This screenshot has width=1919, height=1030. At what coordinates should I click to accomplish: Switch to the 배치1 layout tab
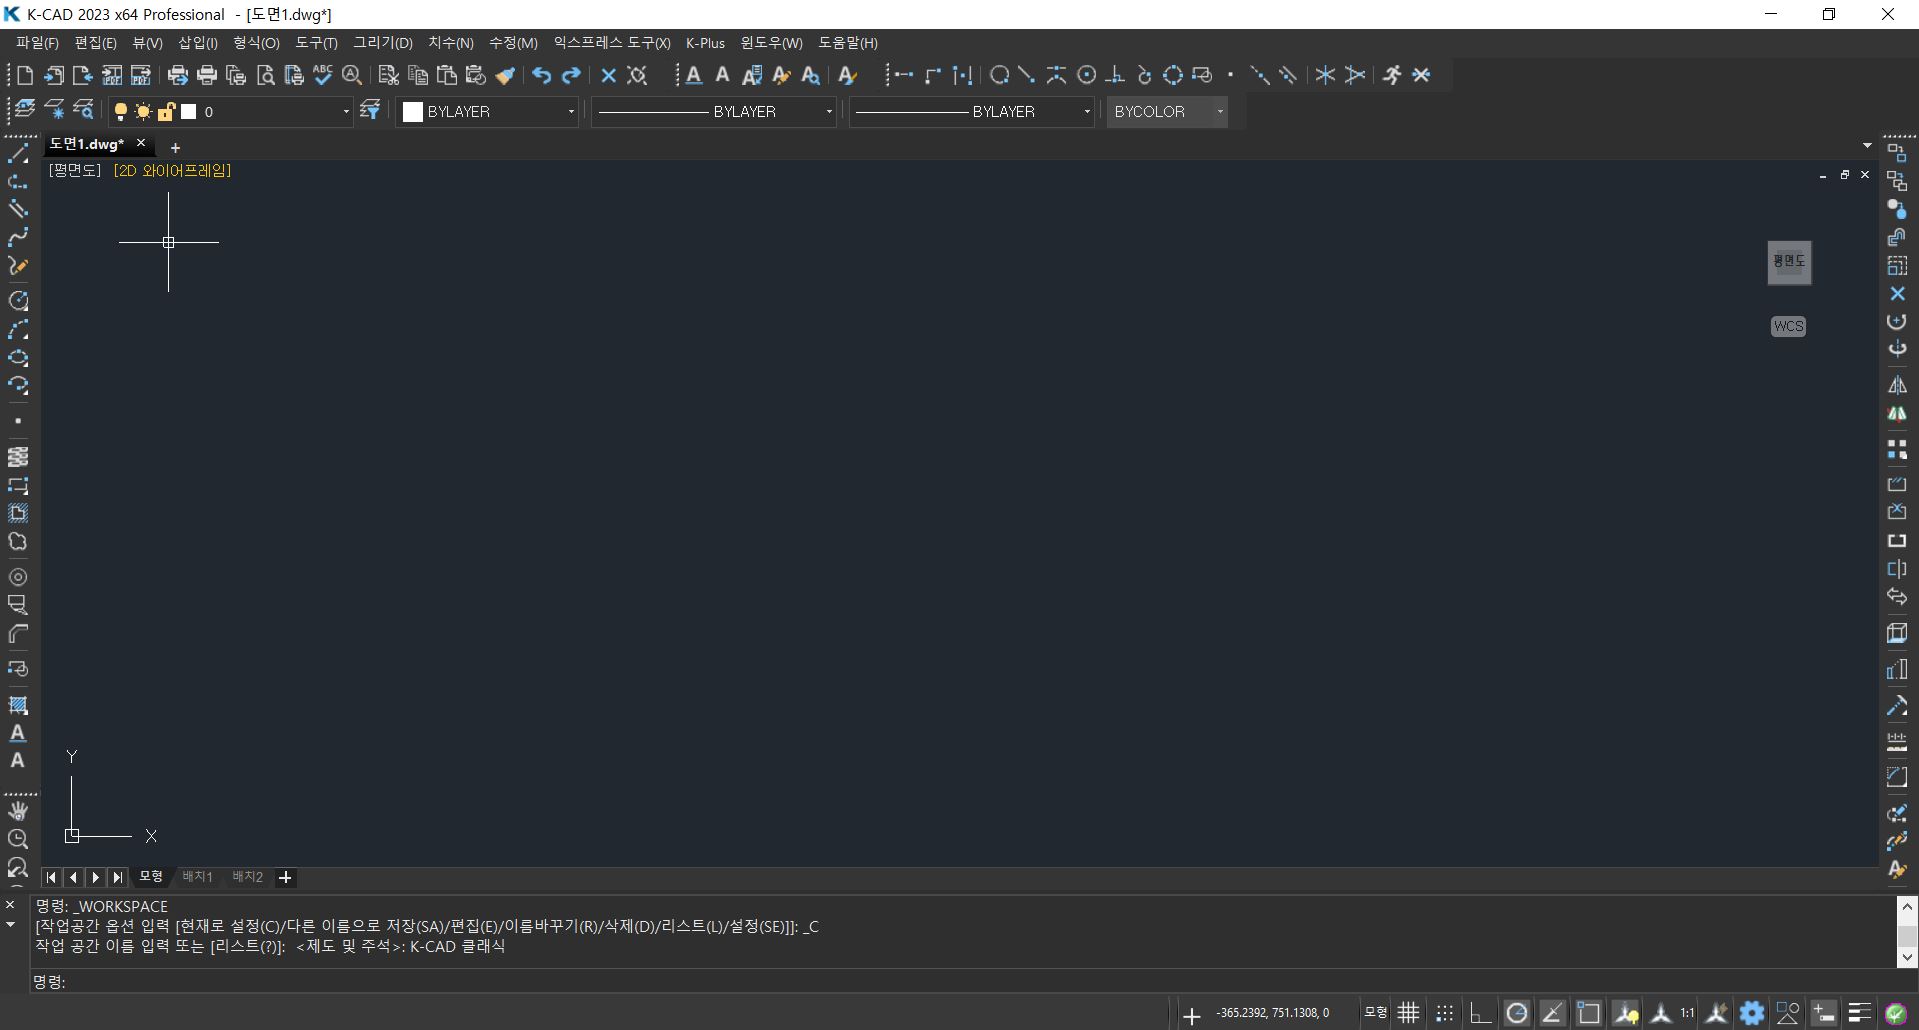tap(197, 877)
